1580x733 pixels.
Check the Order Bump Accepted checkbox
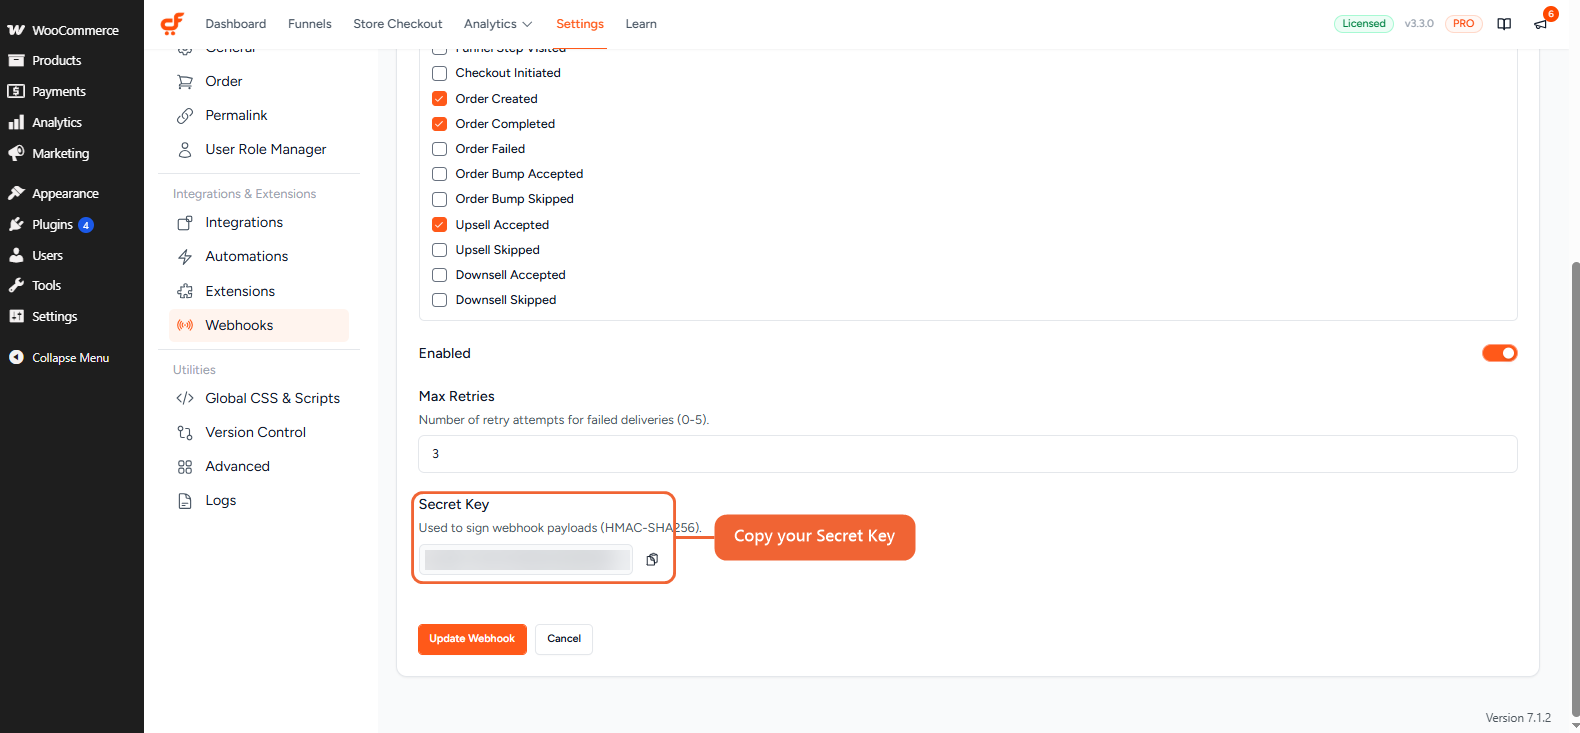[x=439, y=174]
